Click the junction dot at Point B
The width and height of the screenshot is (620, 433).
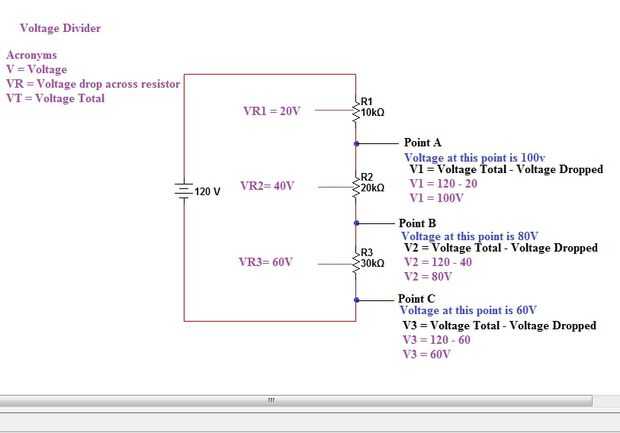(x=356, y=223)
